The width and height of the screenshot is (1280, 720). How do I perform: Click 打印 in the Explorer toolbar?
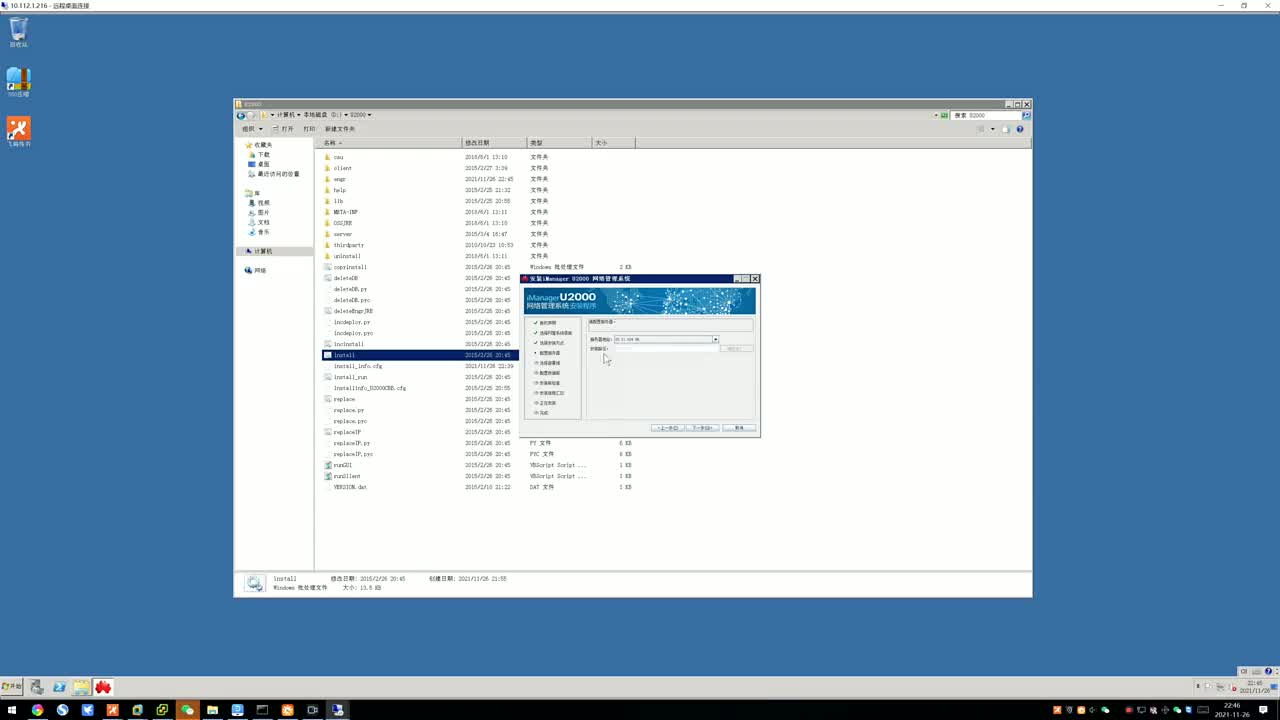point(309,129)
